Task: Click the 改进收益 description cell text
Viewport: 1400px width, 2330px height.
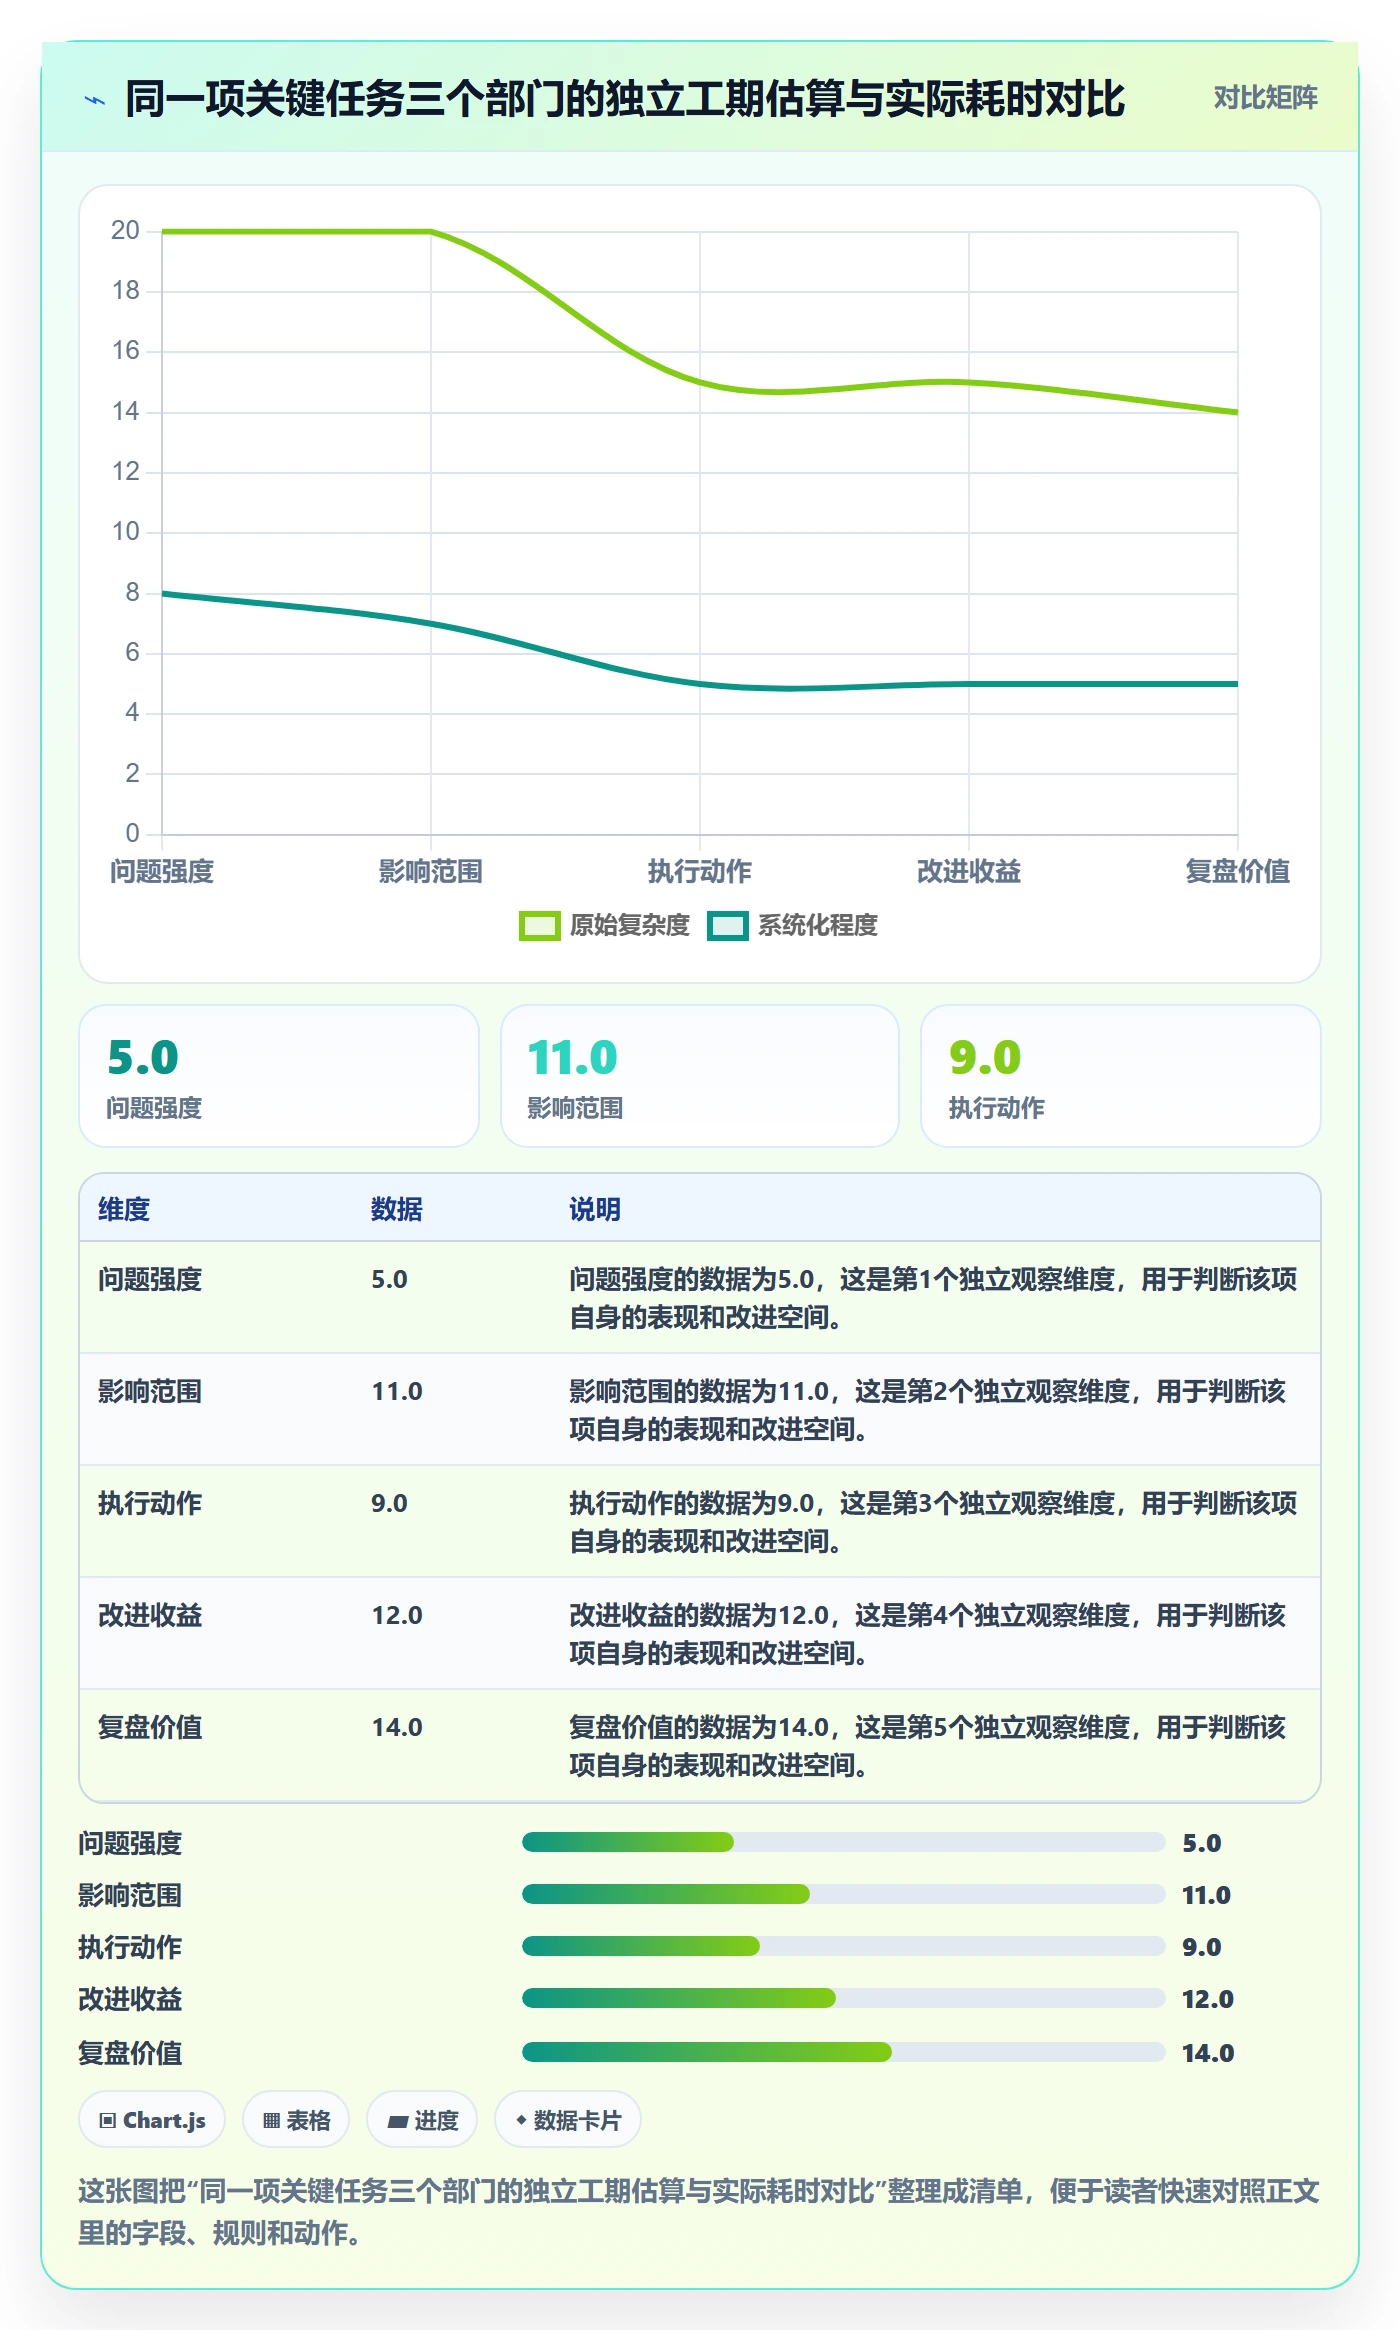Action: click(x=928, y=1634)
